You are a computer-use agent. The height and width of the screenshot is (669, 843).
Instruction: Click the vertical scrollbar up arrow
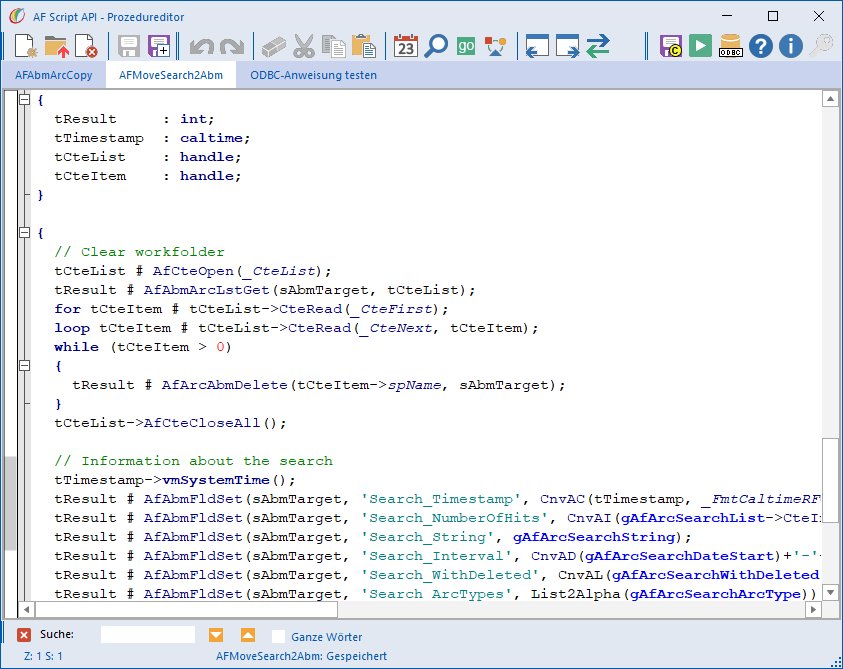(x=830, y=99)
